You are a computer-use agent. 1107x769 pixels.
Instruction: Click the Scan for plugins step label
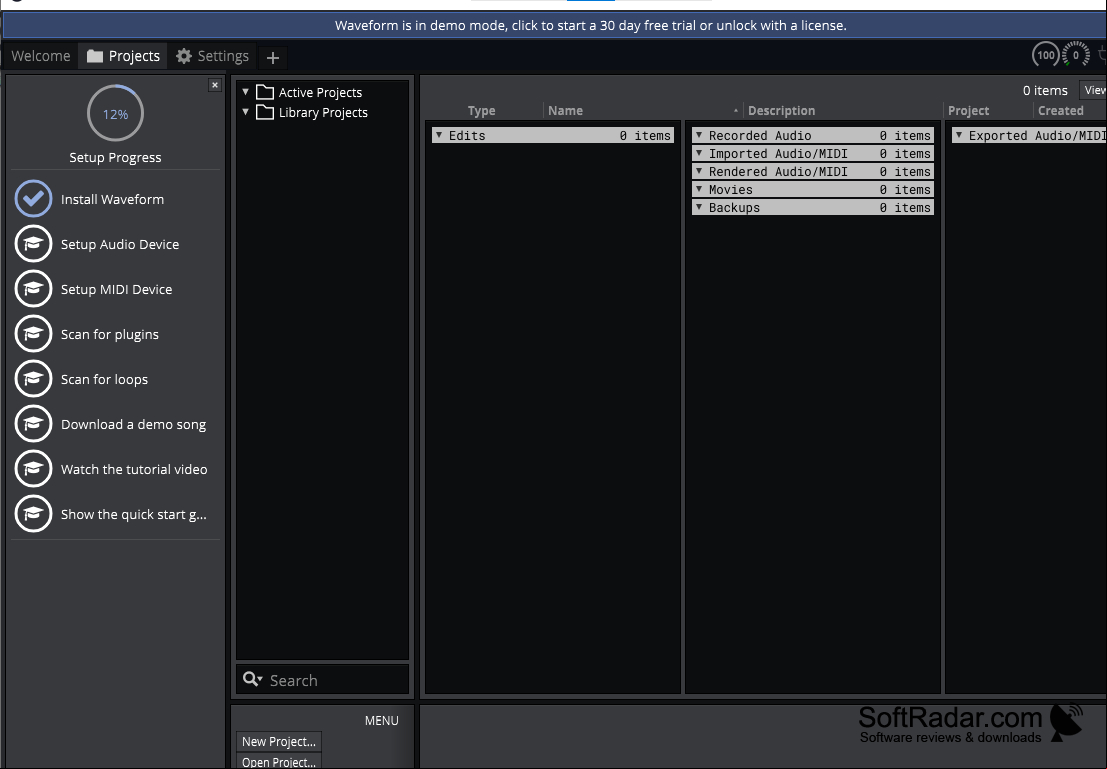[109, 335]
